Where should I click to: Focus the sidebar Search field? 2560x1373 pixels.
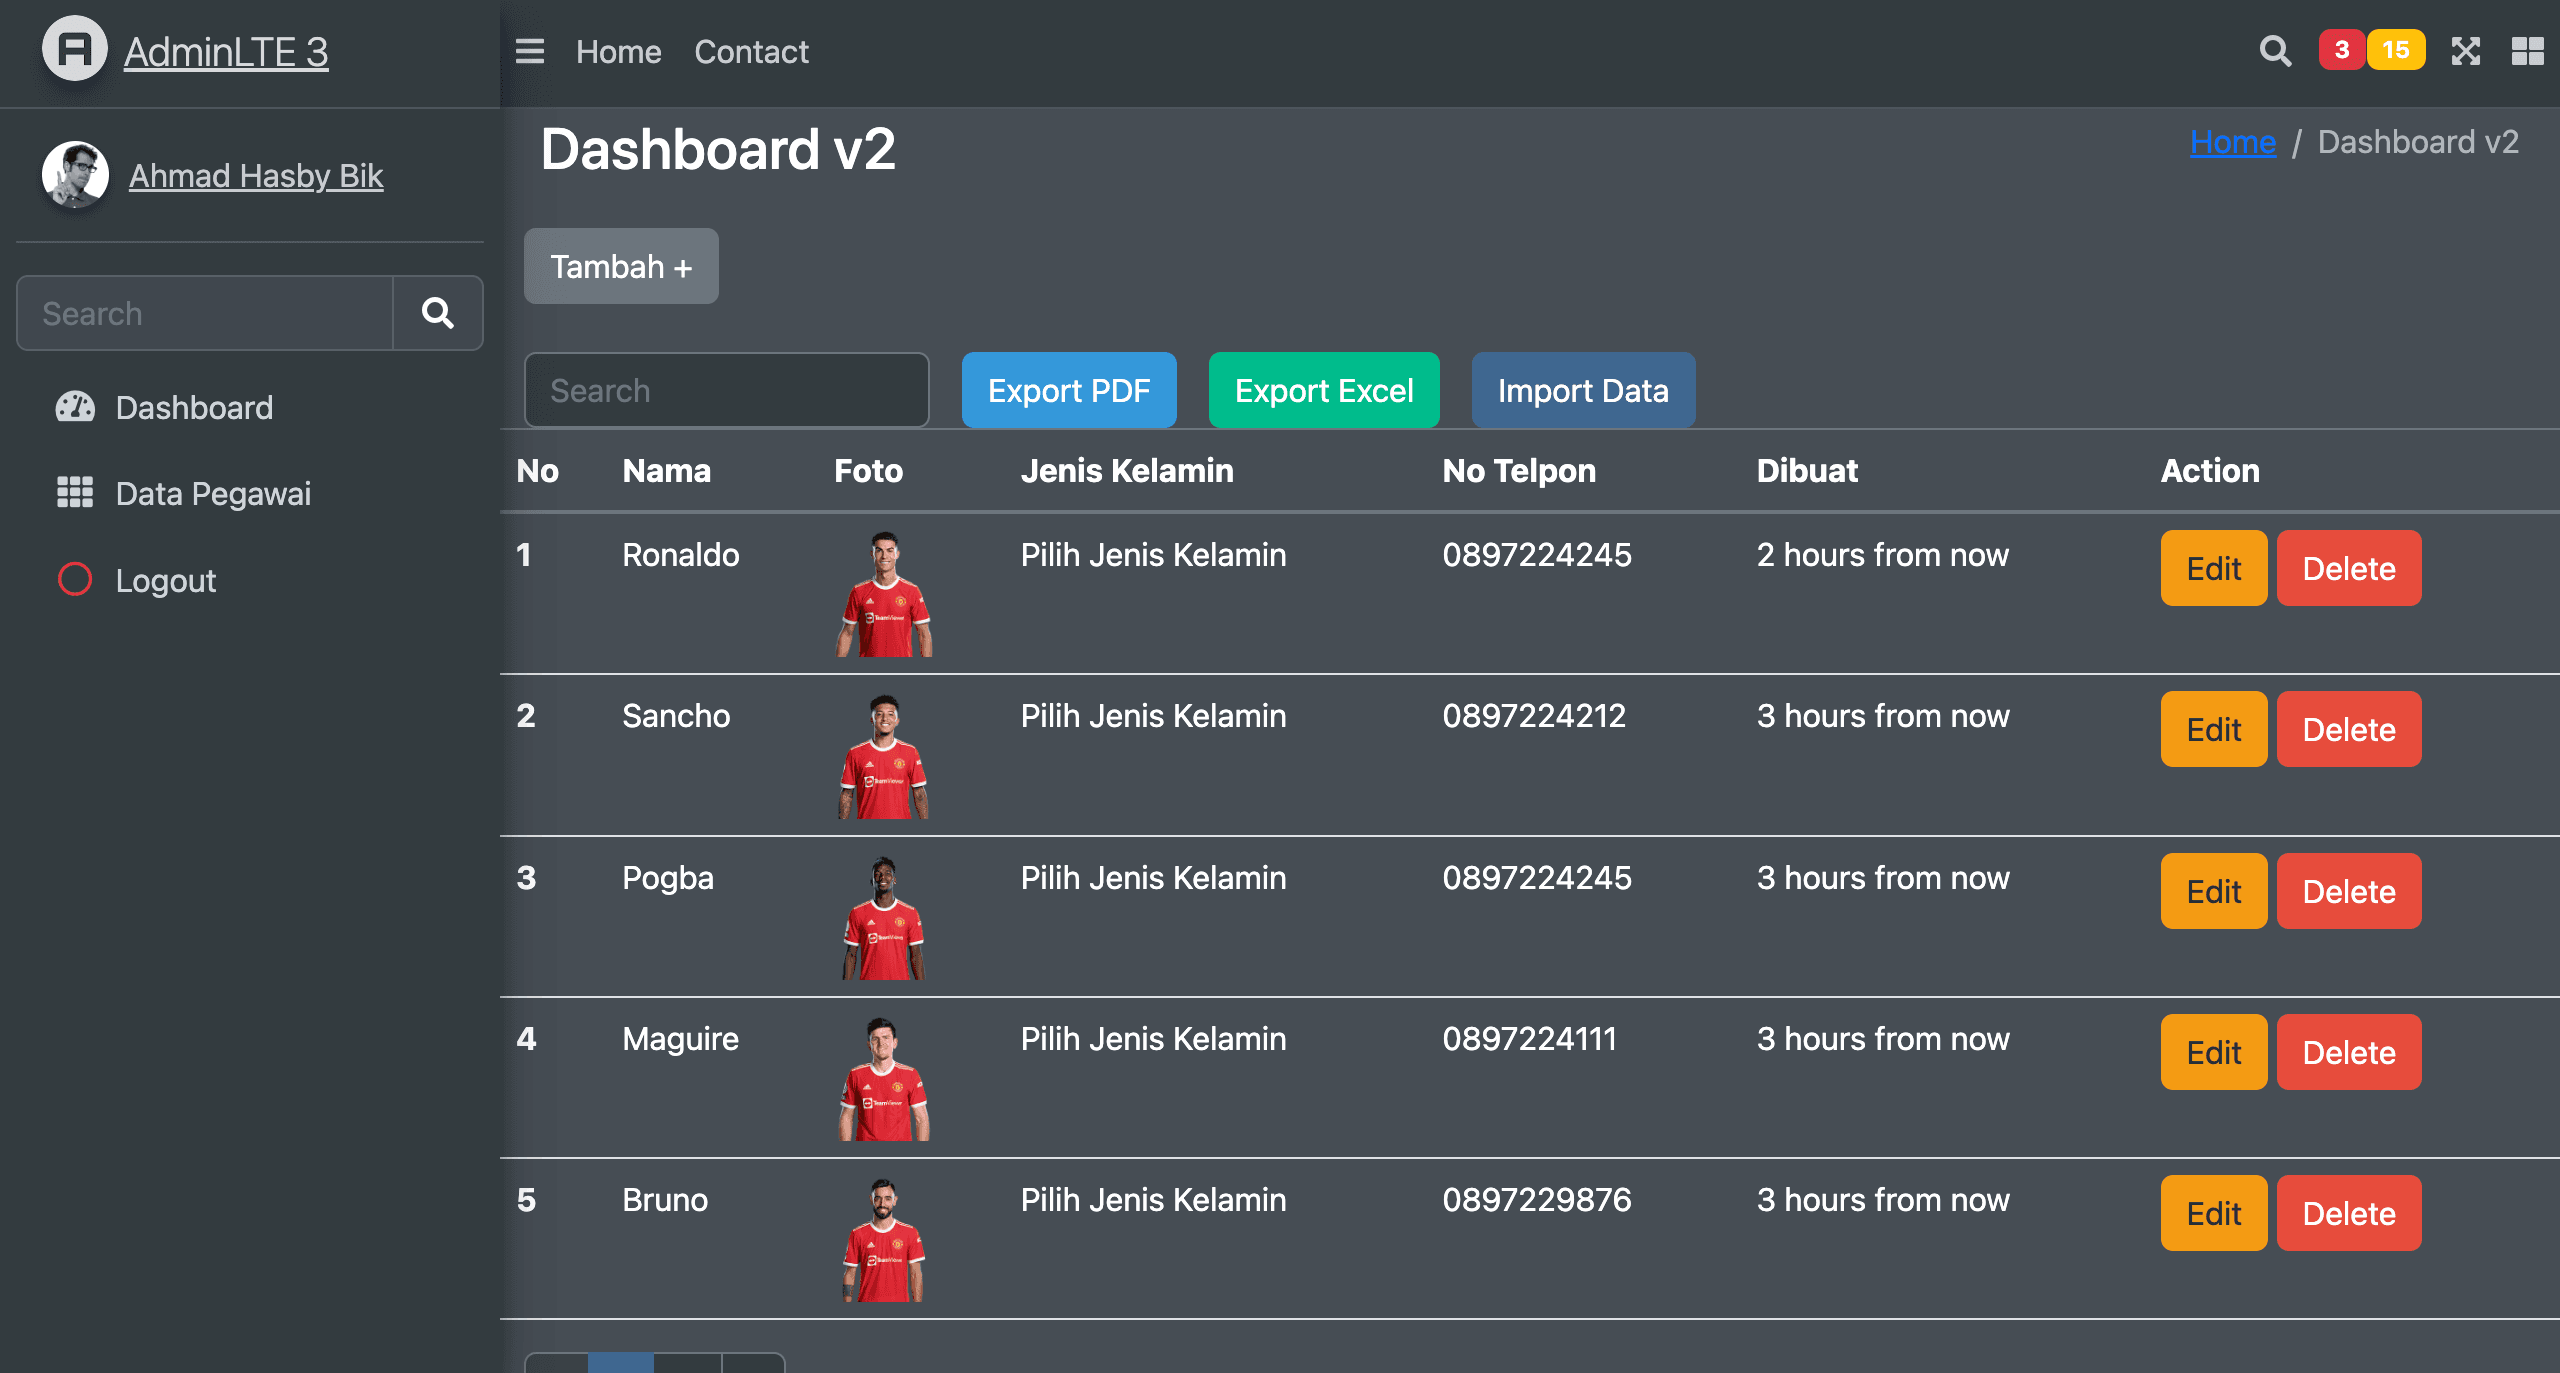(x=205, y=313)
